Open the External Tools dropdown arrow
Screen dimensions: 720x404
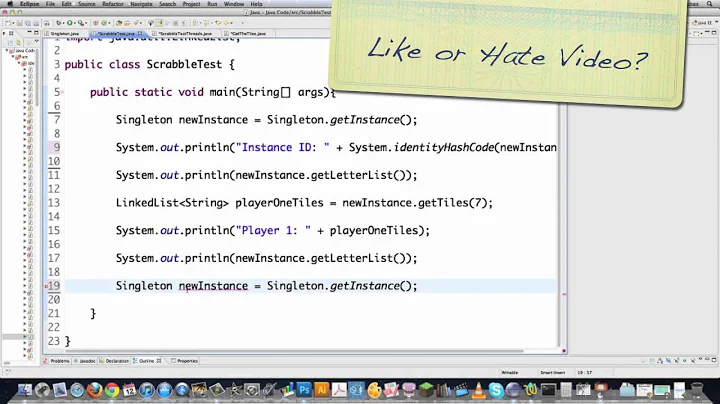86,23
